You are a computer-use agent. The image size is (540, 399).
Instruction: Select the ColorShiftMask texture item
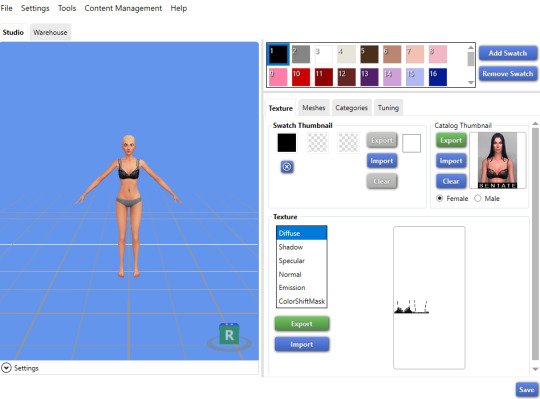pos(301,301)
